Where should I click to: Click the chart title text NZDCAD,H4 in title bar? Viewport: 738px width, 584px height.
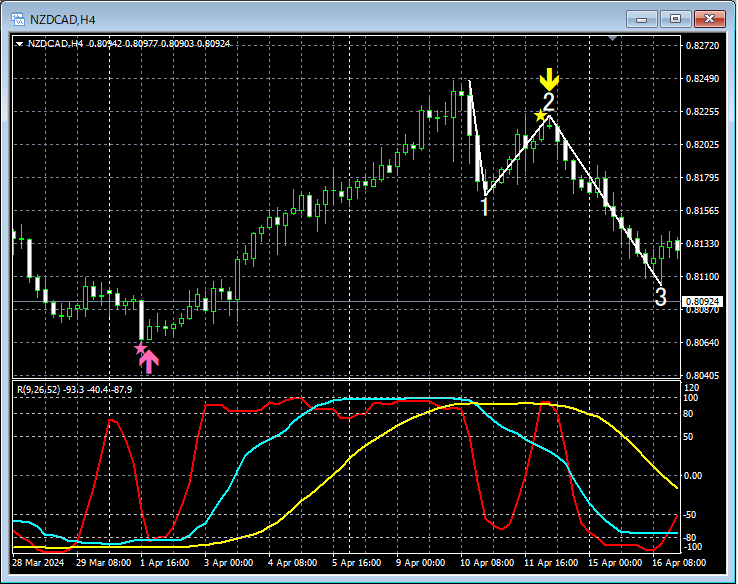[x=63, y=20]
